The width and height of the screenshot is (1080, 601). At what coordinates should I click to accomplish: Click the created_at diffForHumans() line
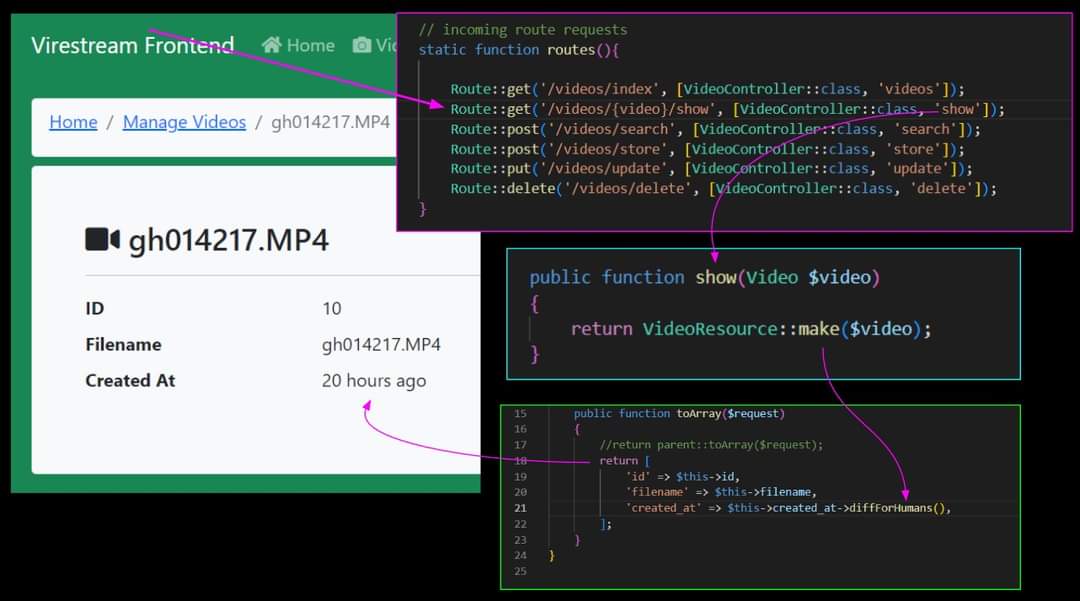(x=788, y=508)
